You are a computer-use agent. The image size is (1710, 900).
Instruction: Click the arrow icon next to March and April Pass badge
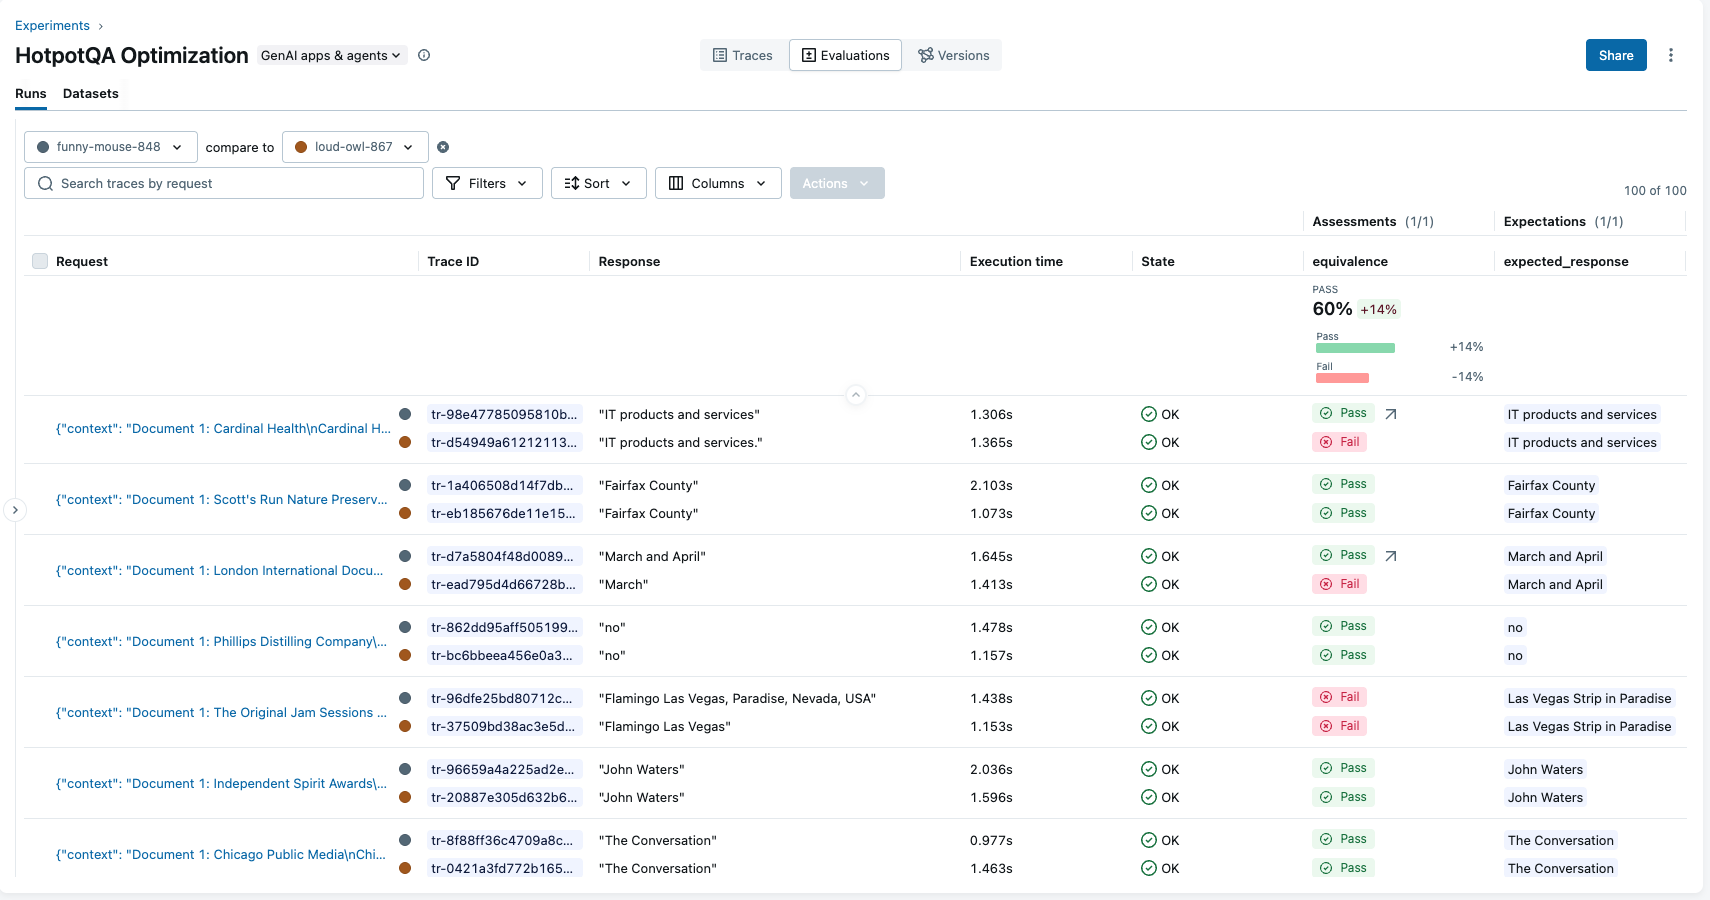[1390, 554]
